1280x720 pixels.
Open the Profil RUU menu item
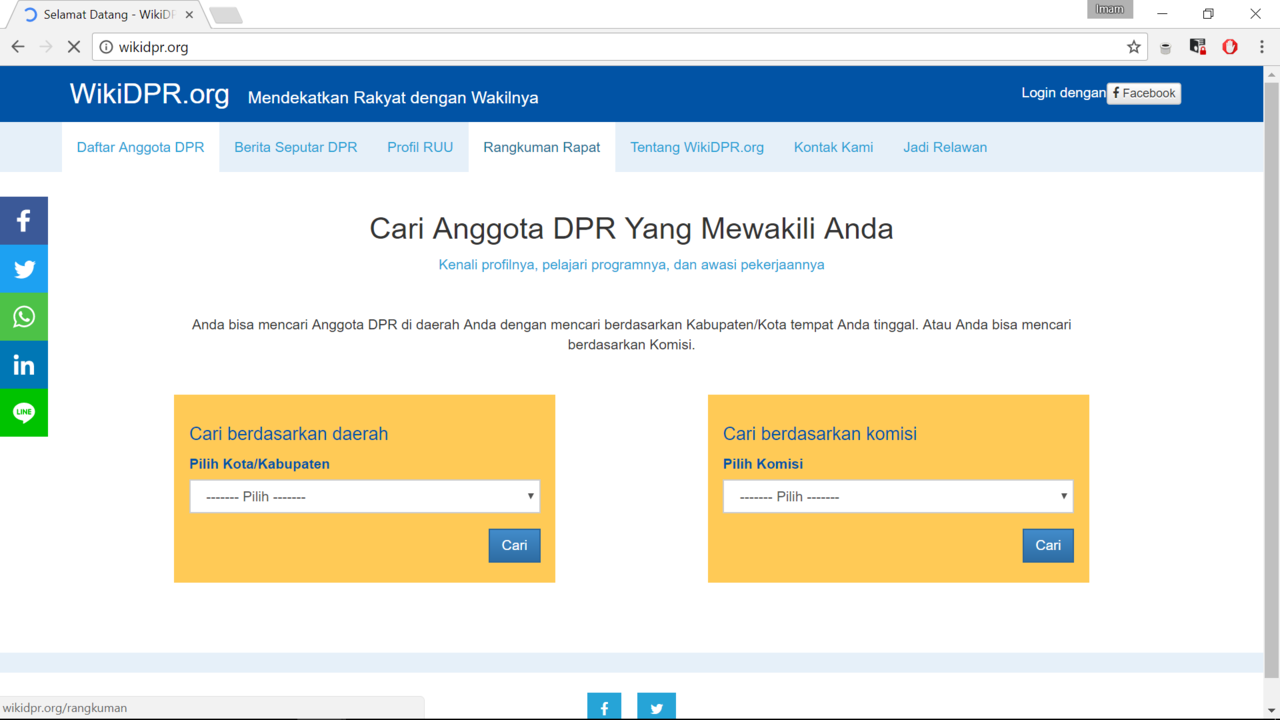coord(420,147)
